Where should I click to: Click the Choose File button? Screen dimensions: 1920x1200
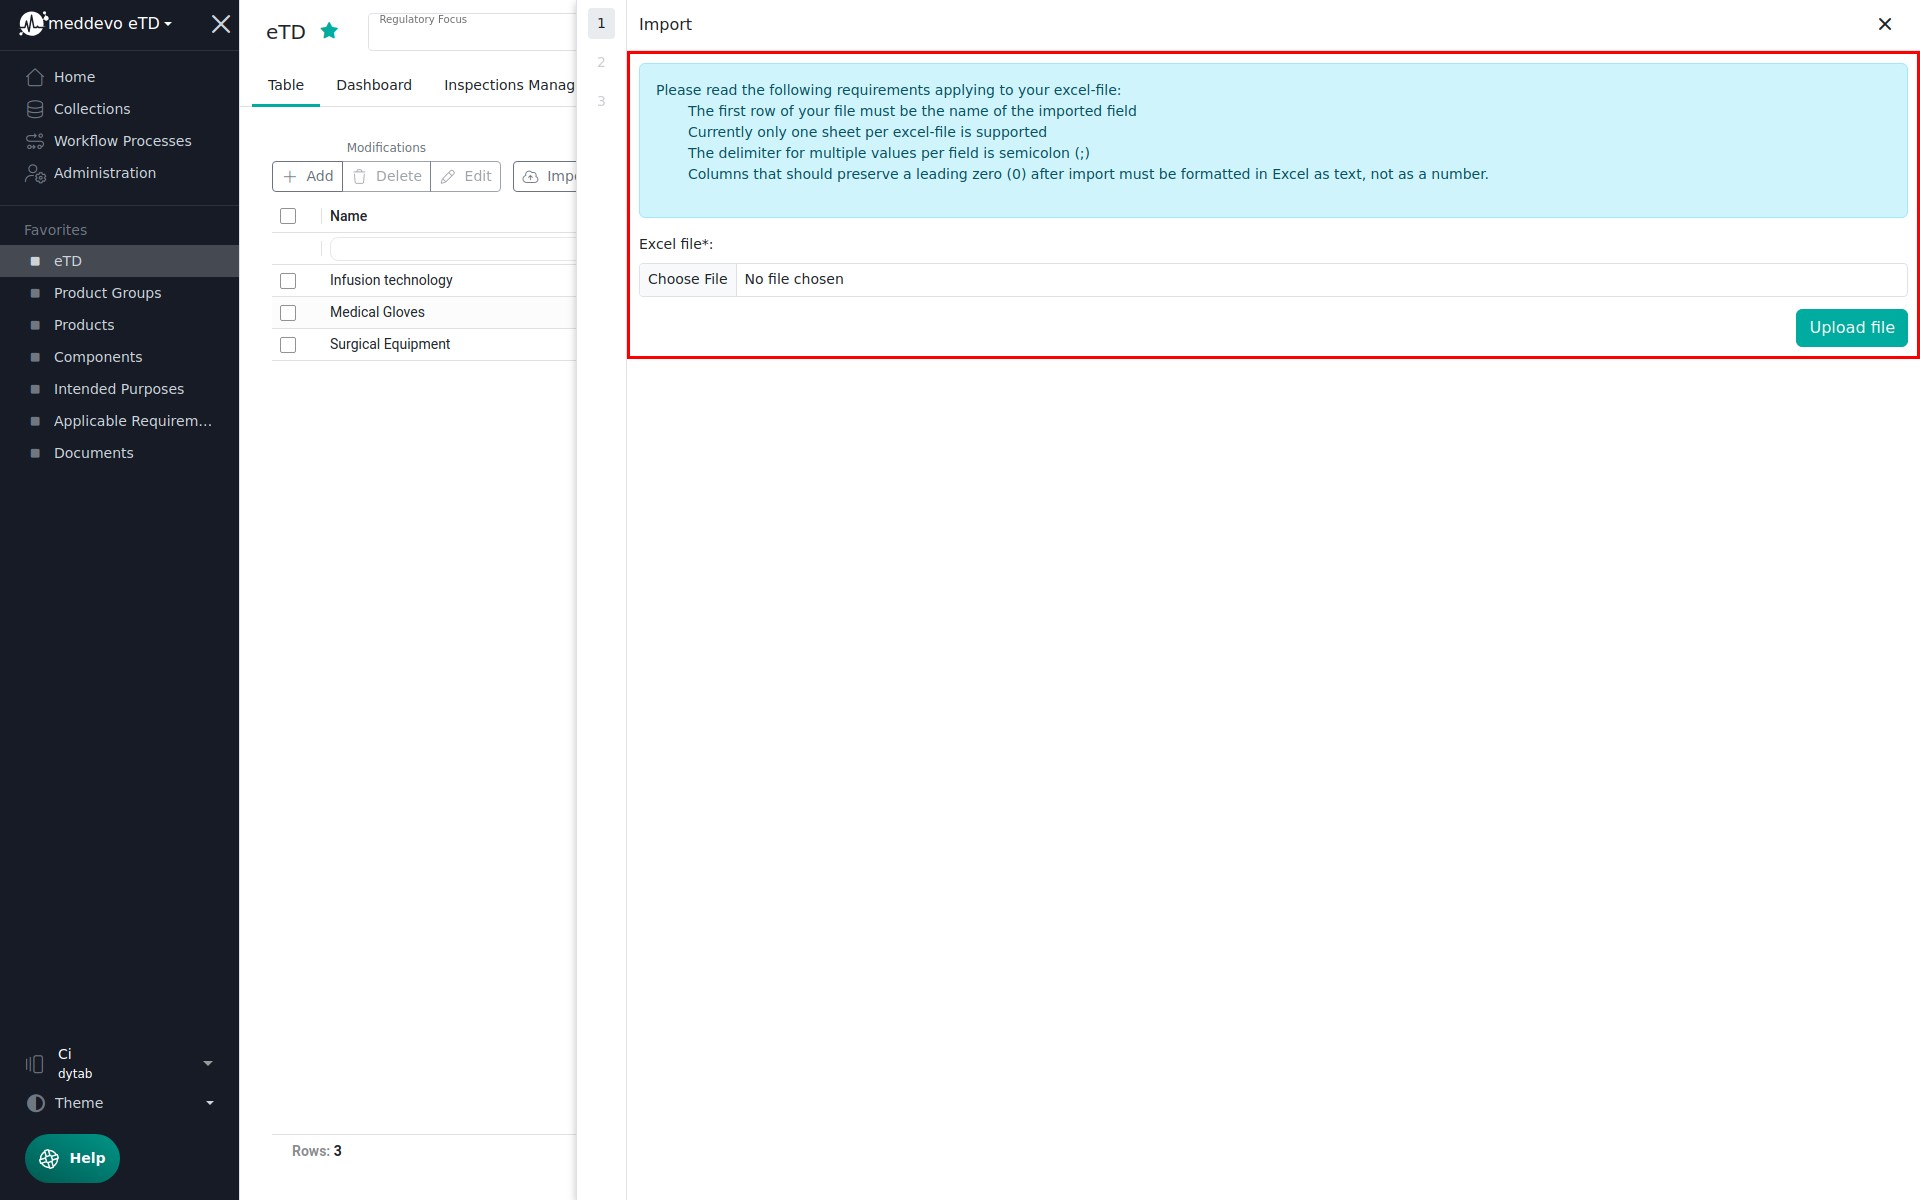(x=687, y=280)
